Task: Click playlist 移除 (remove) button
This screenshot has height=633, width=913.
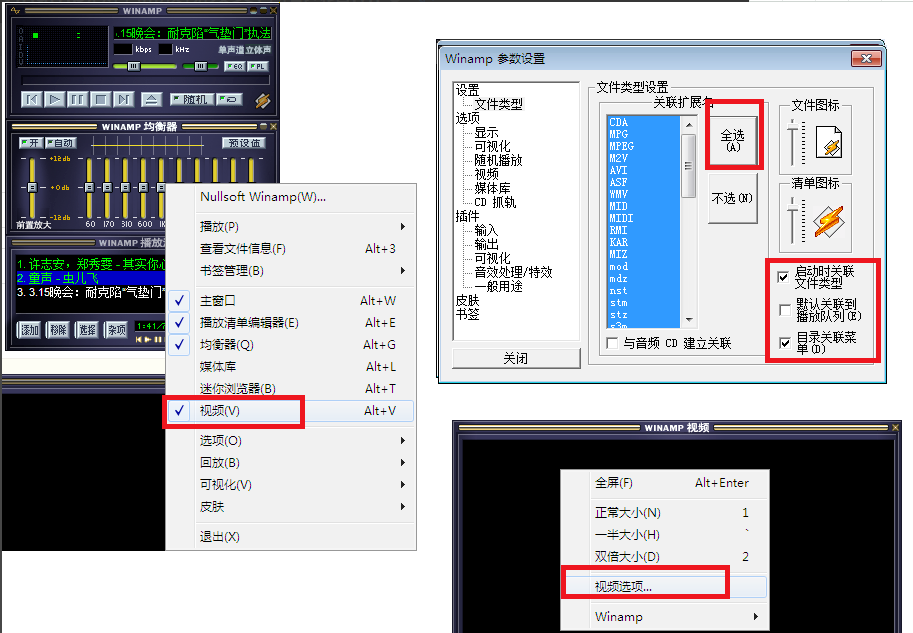Action: coord(58,330)
